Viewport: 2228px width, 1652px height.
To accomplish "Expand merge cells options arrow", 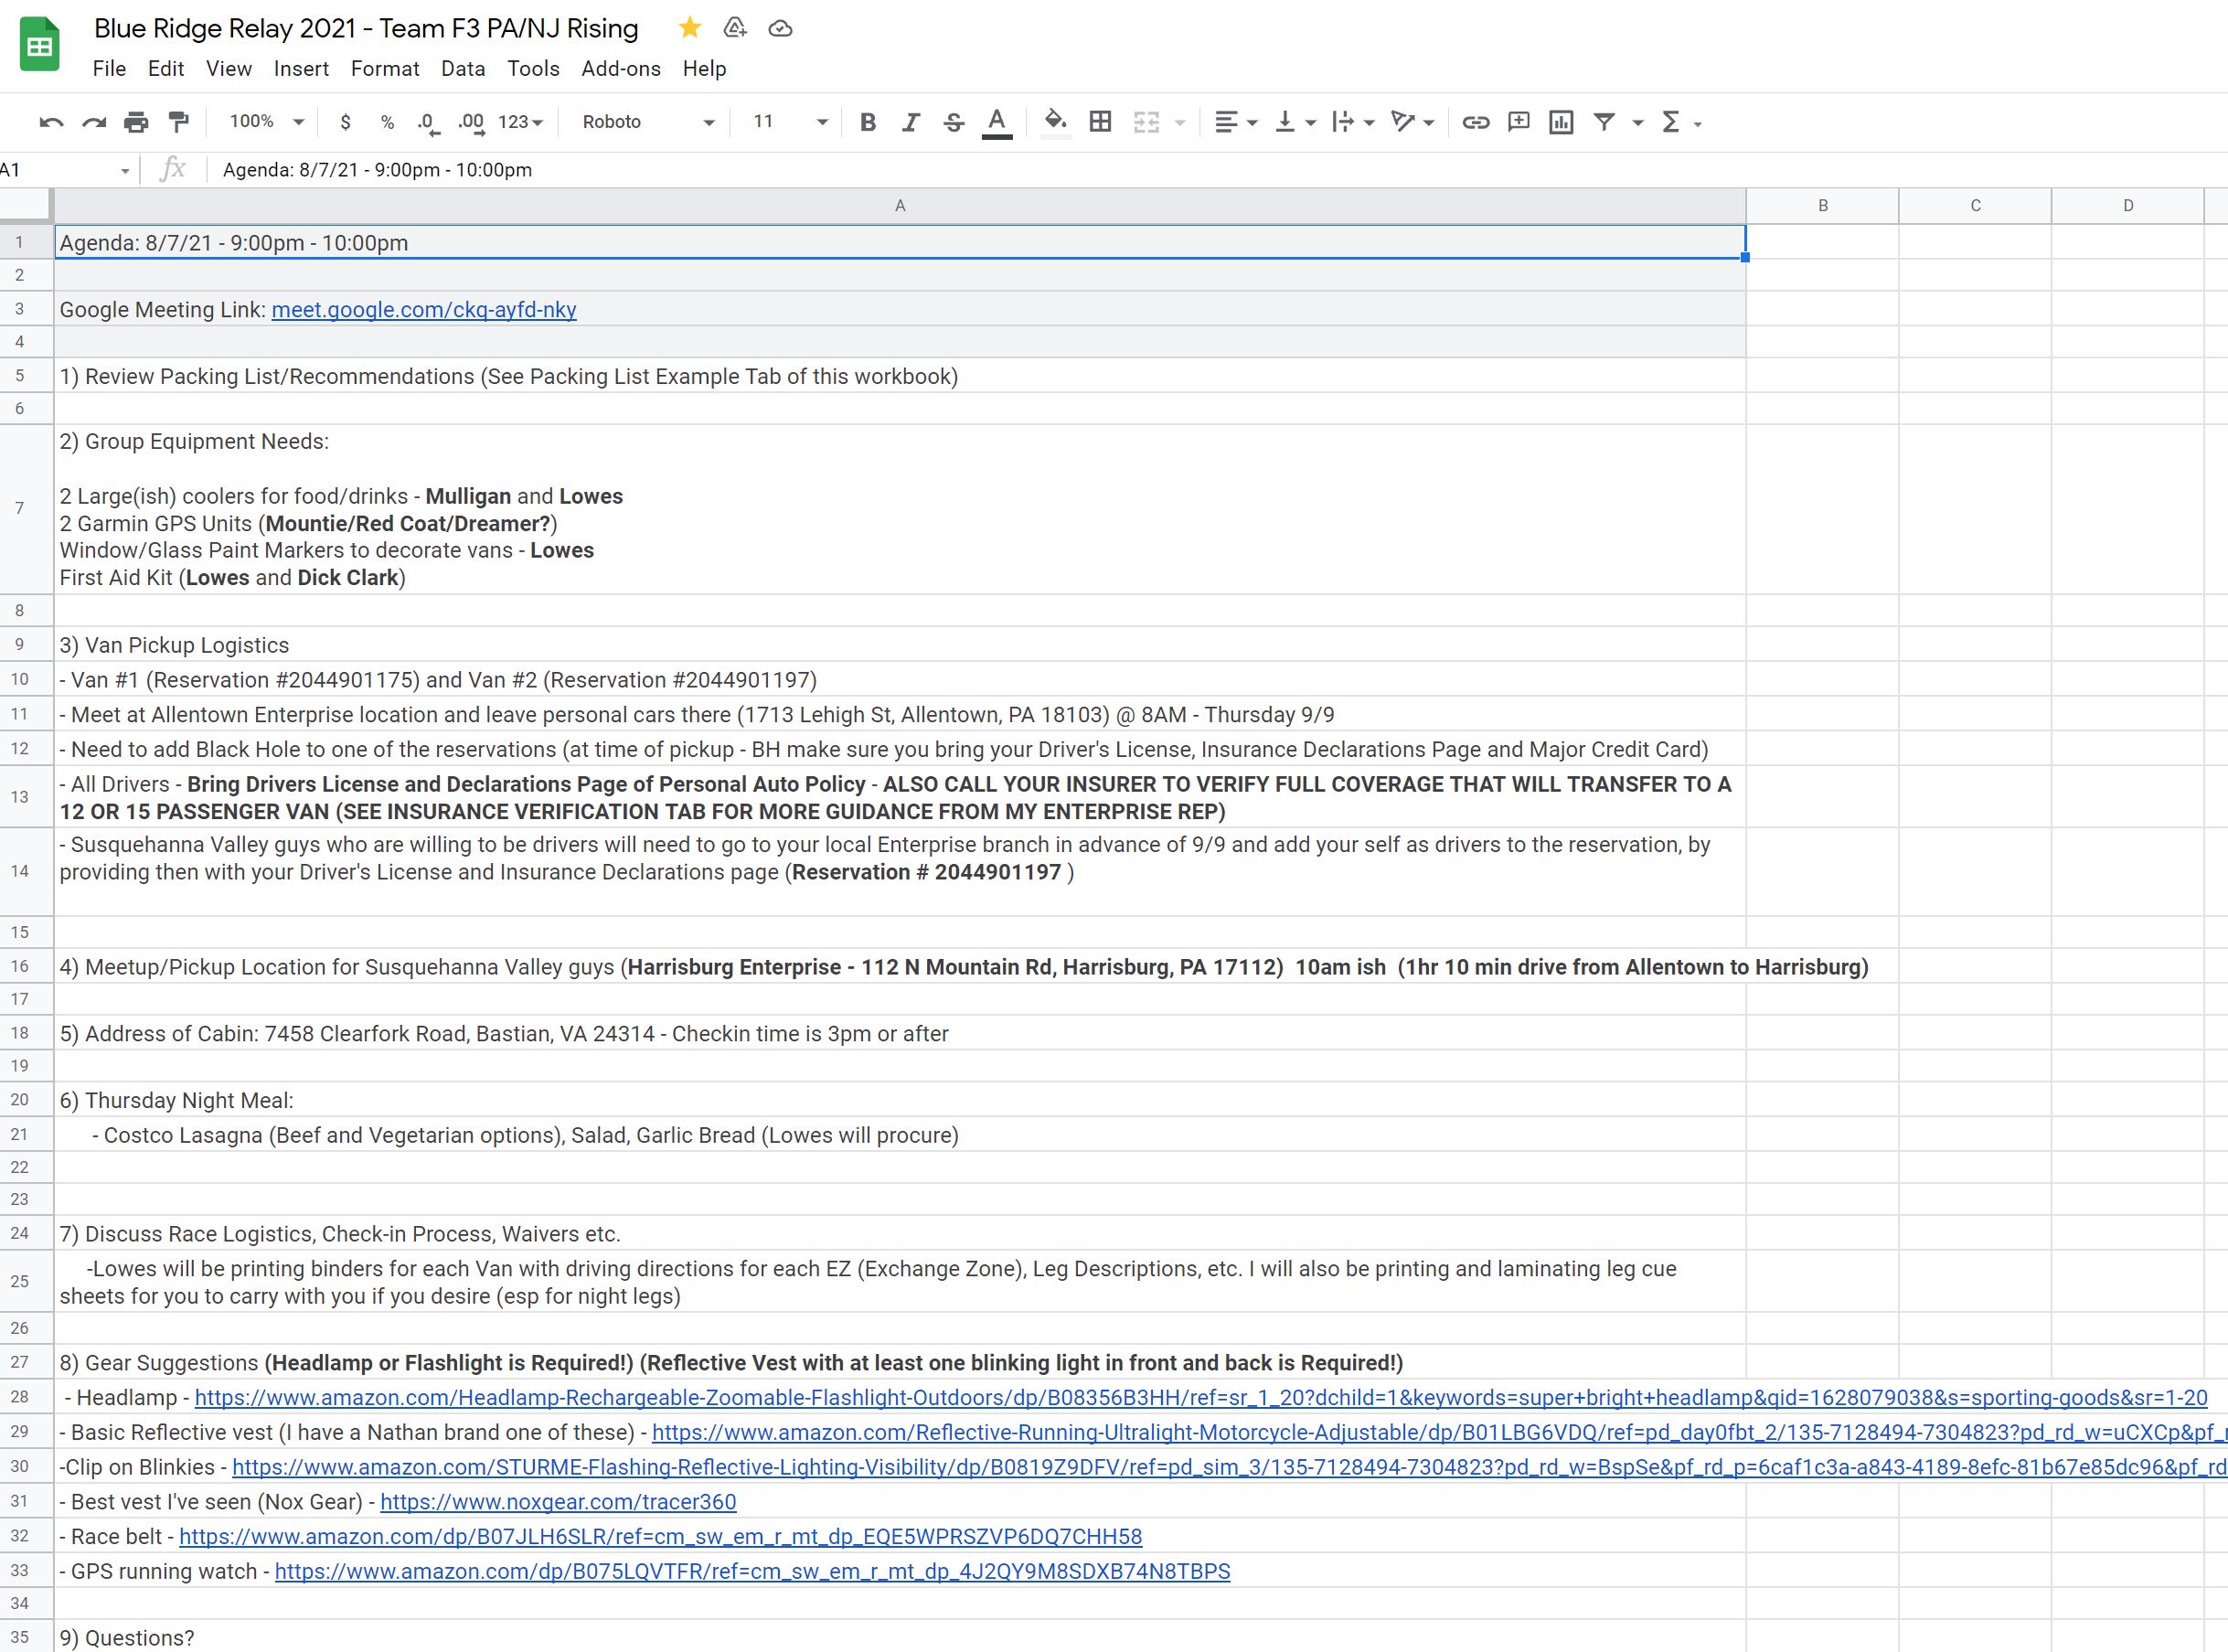I will [x=1180, y=123].
